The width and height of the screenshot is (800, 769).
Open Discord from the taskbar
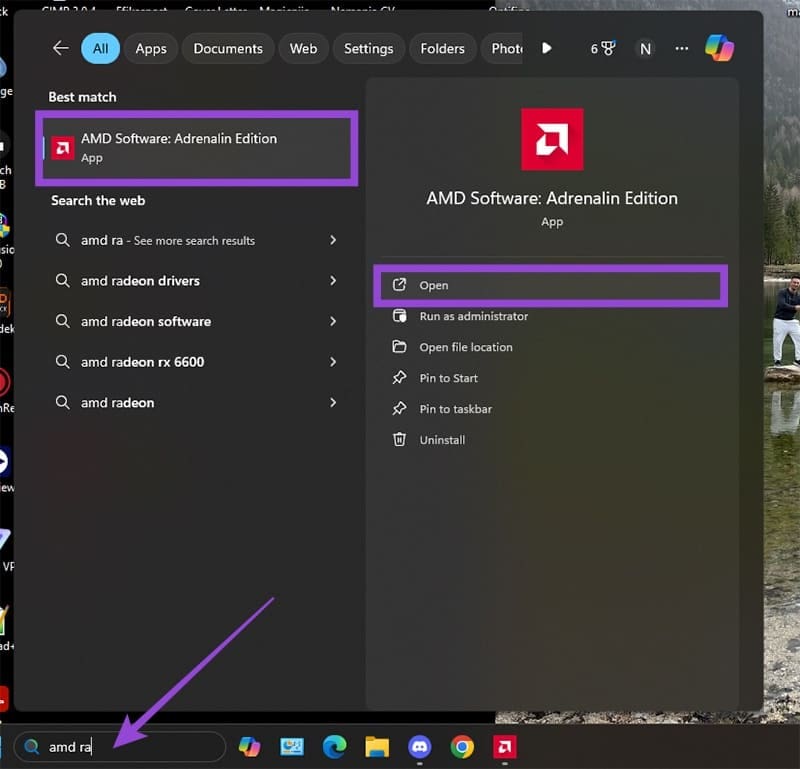click(420, 747)
